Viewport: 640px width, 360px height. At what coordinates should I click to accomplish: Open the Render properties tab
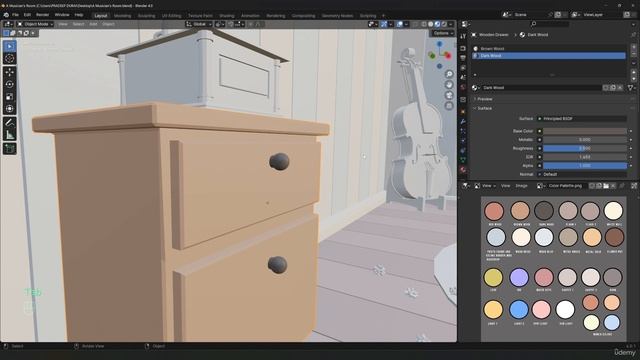463,48
